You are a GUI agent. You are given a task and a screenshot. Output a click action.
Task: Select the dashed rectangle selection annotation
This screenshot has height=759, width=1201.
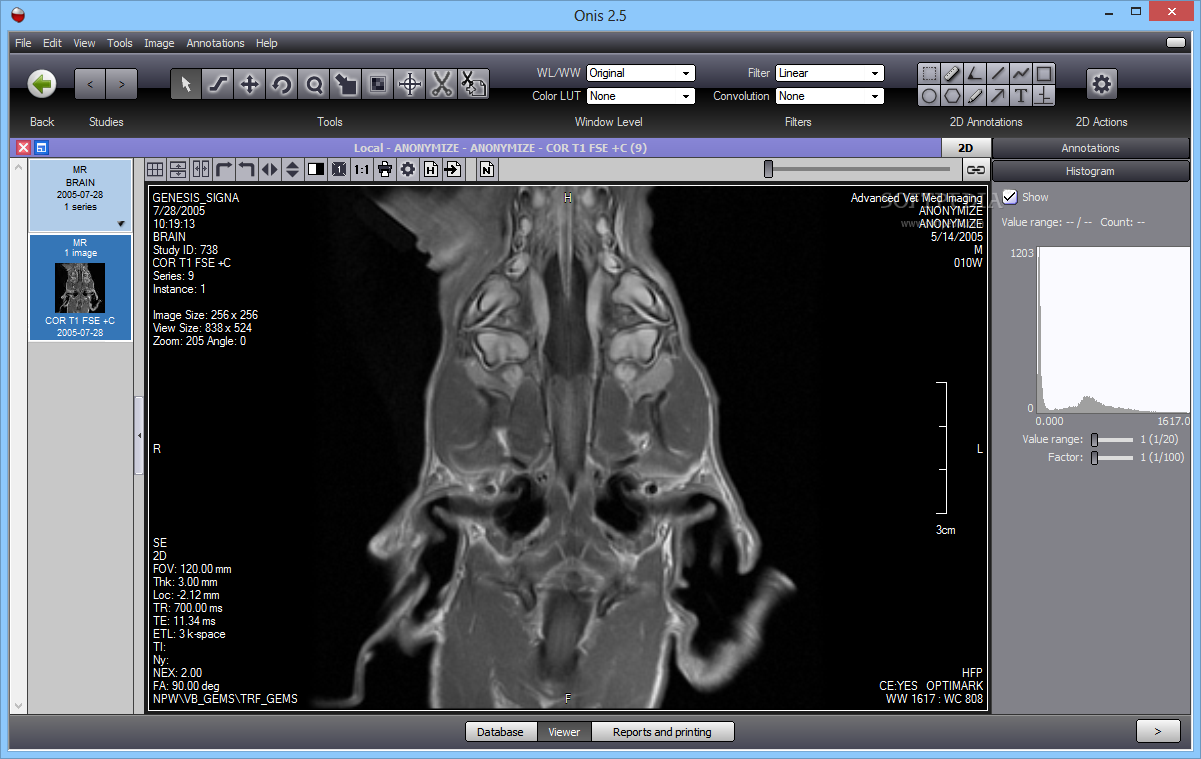929,73
